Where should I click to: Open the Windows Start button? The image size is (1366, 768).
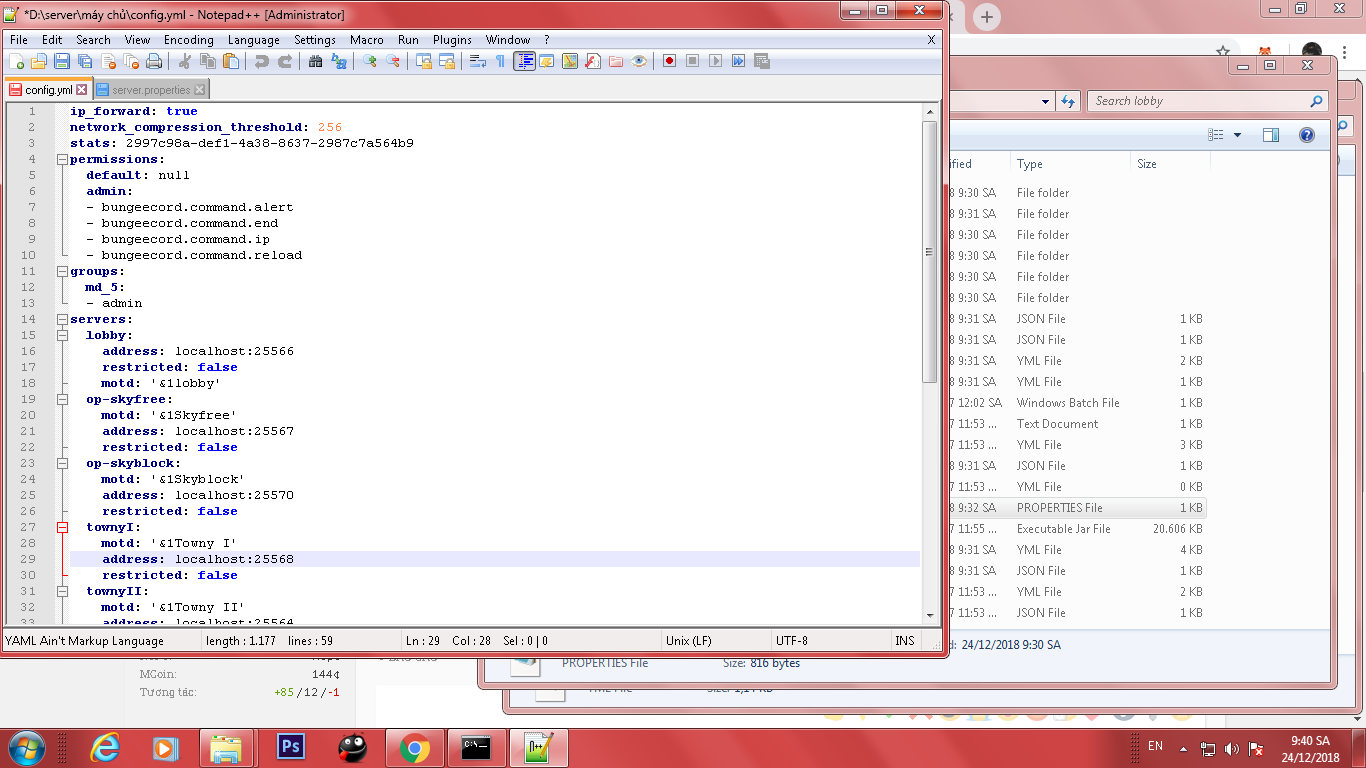tap(27, 748)
